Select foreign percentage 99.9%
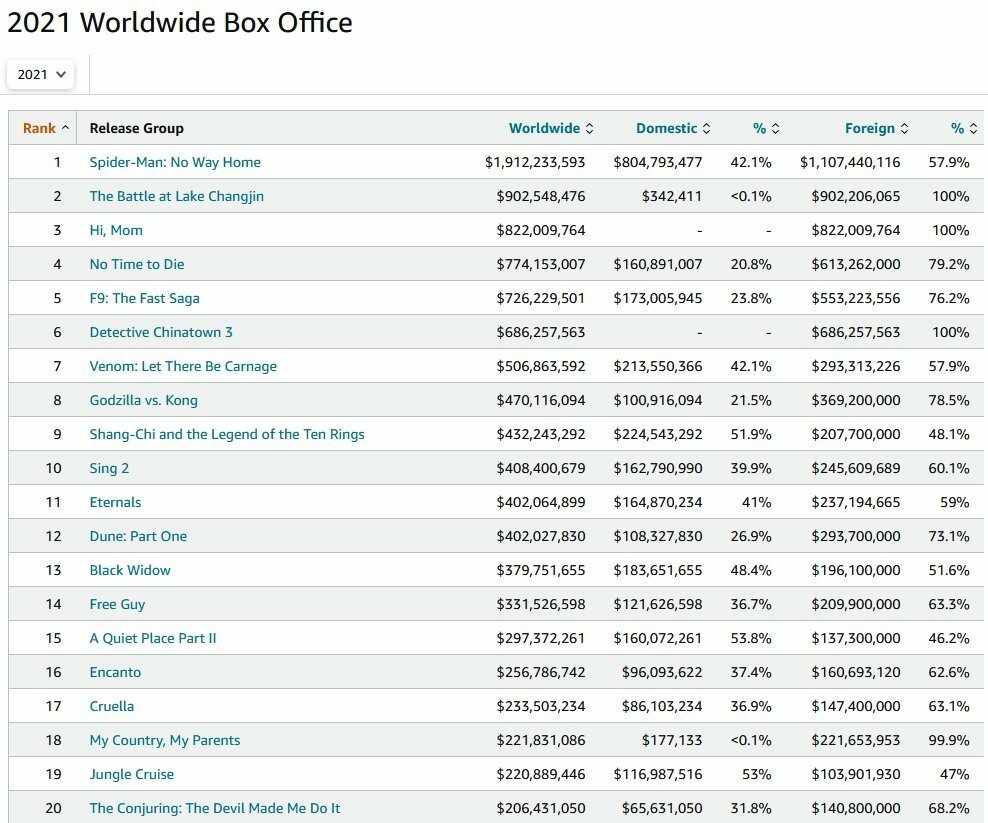Image resolution: width=988 pixels, height=823 pixels. (949, 740)
